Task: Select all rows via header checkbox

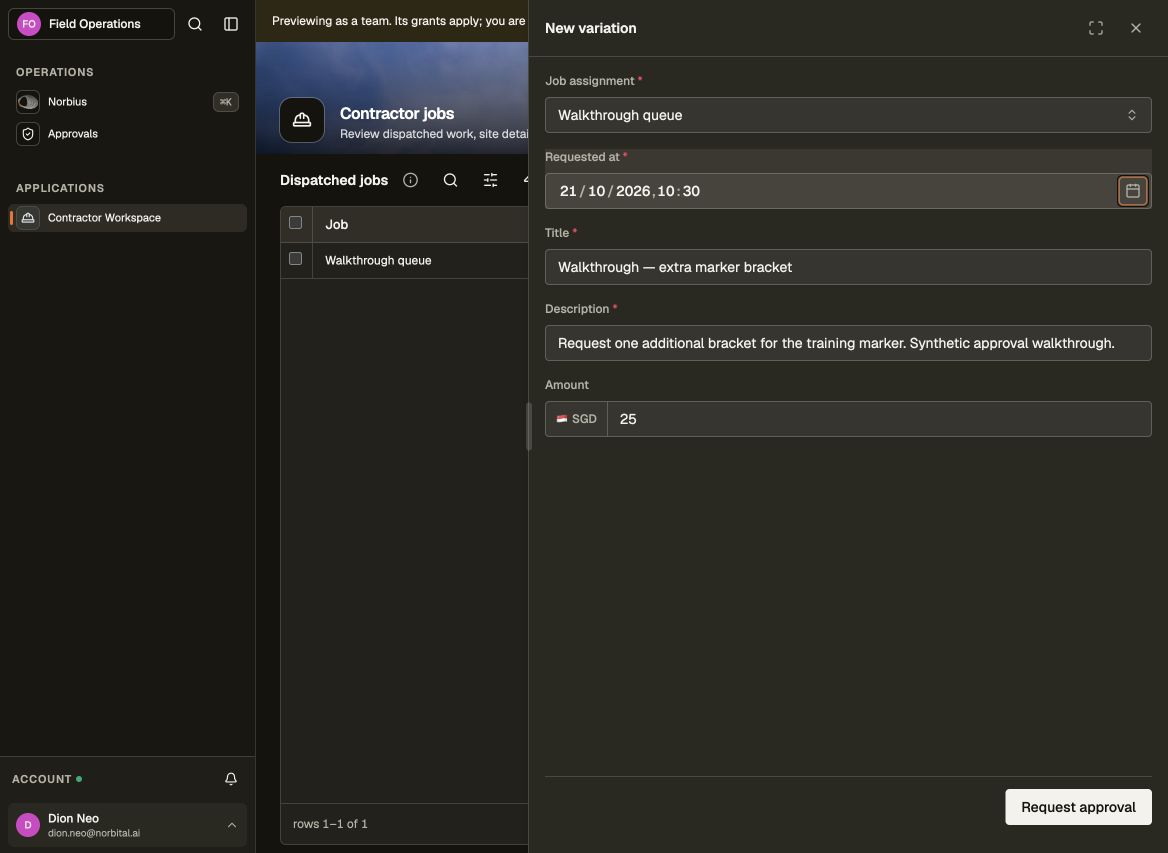Action: pyautogui.click(x=296, y=223)
